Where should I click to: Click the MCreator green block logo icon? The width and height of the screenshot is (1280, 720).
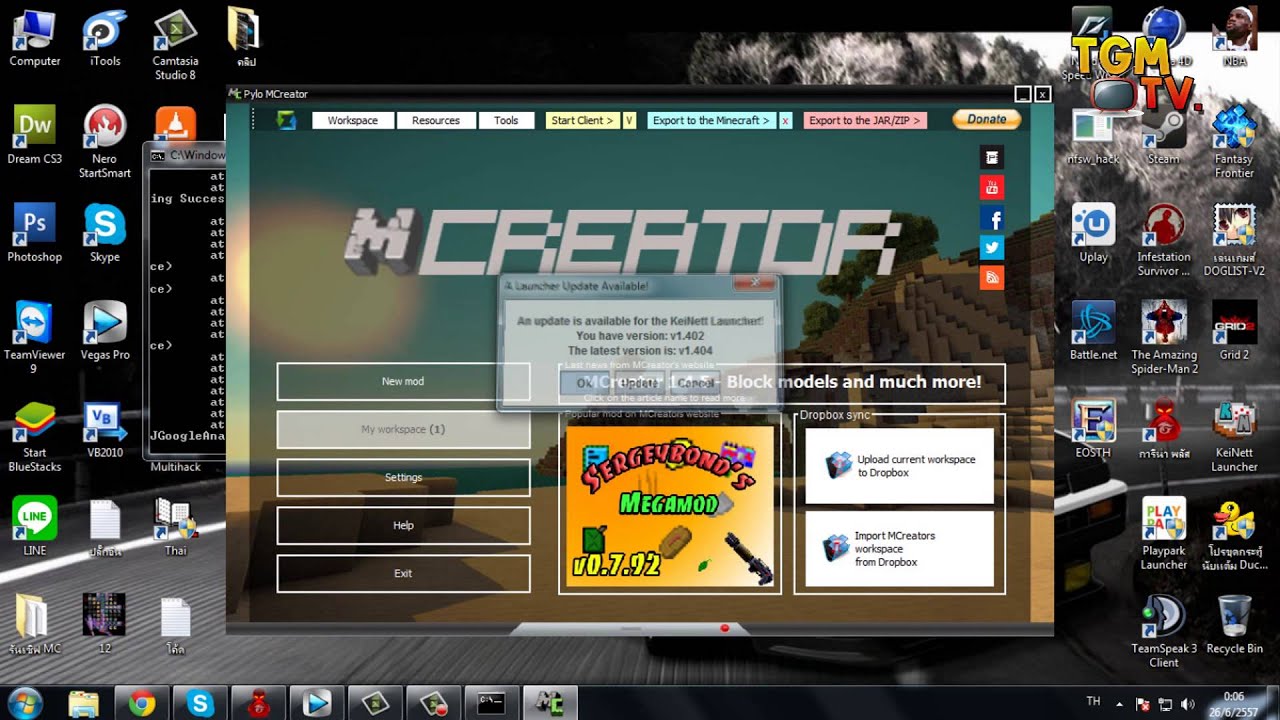coord(287,121)
